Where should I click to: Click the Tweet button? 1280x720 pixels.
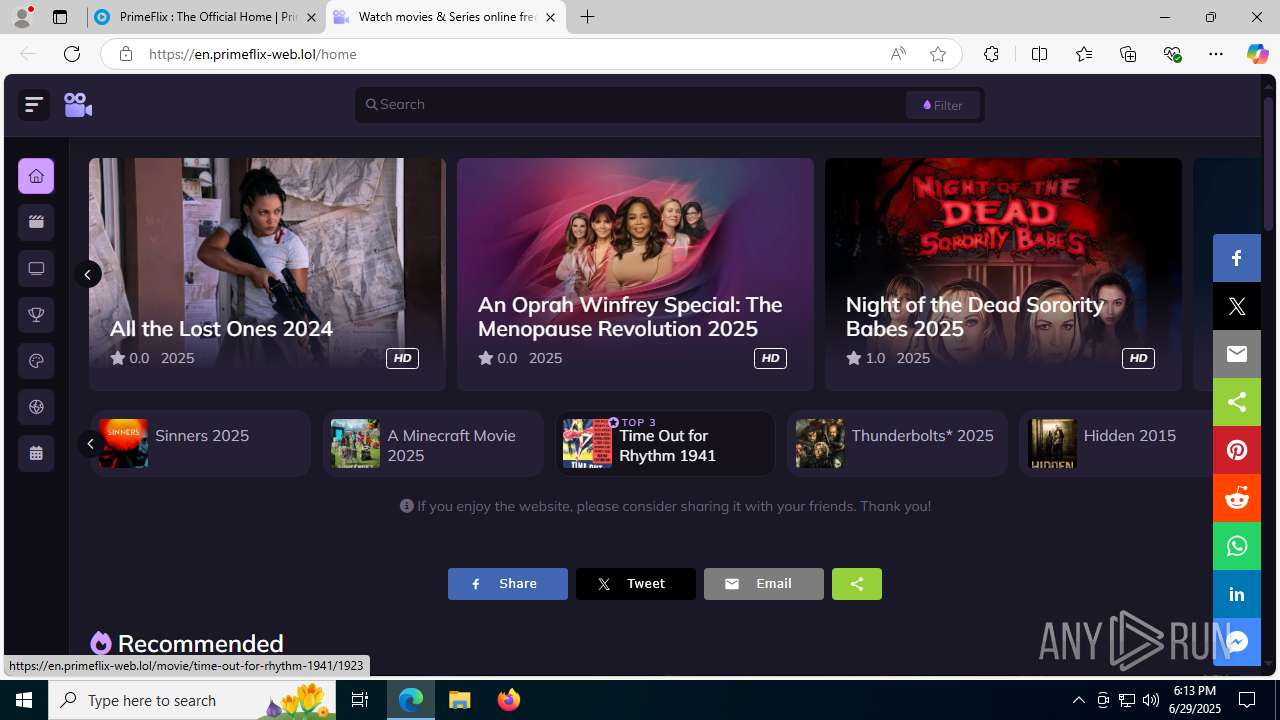coord(636,584)
